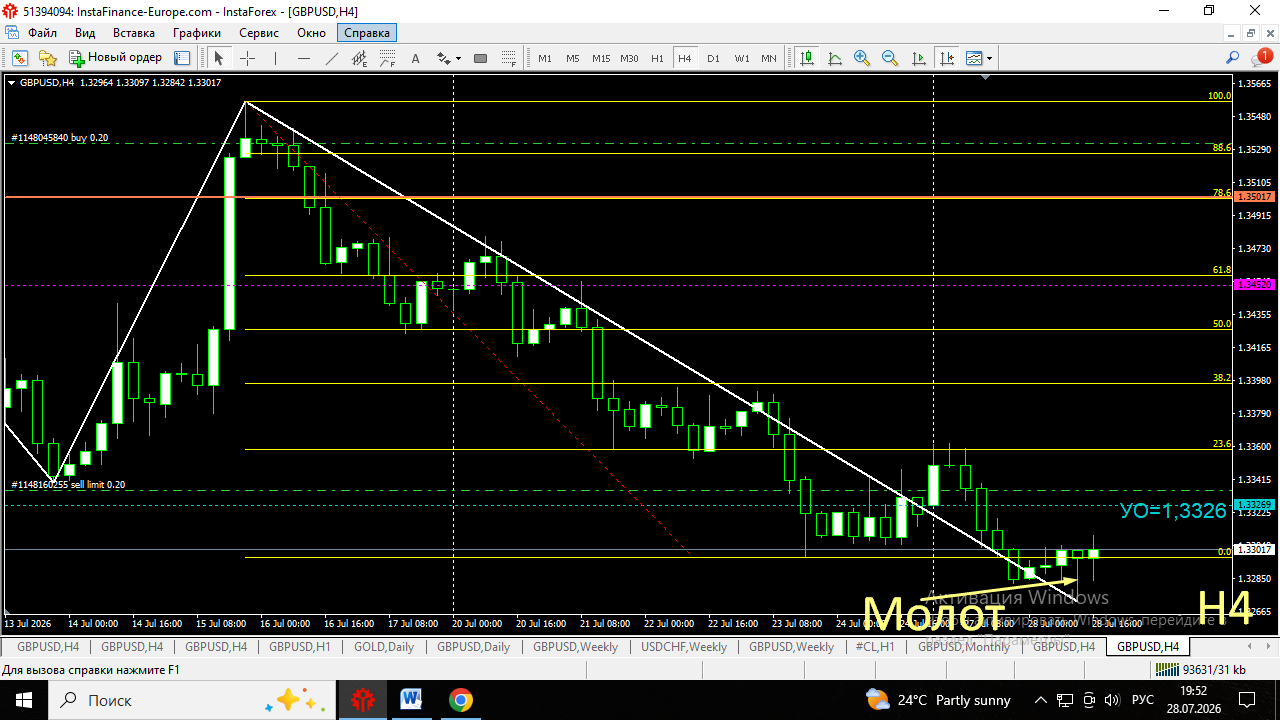Open chart templates icon
The image size is (1280, 720).
(x=973, y=58)
